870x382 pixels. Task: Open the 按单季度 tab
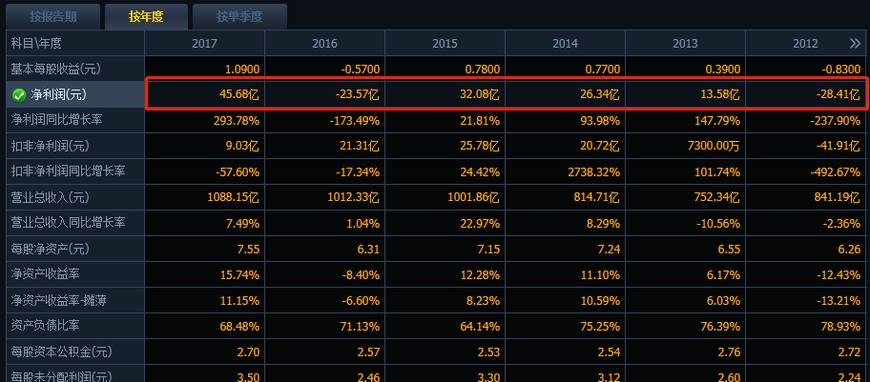click(x=239, y=17)
